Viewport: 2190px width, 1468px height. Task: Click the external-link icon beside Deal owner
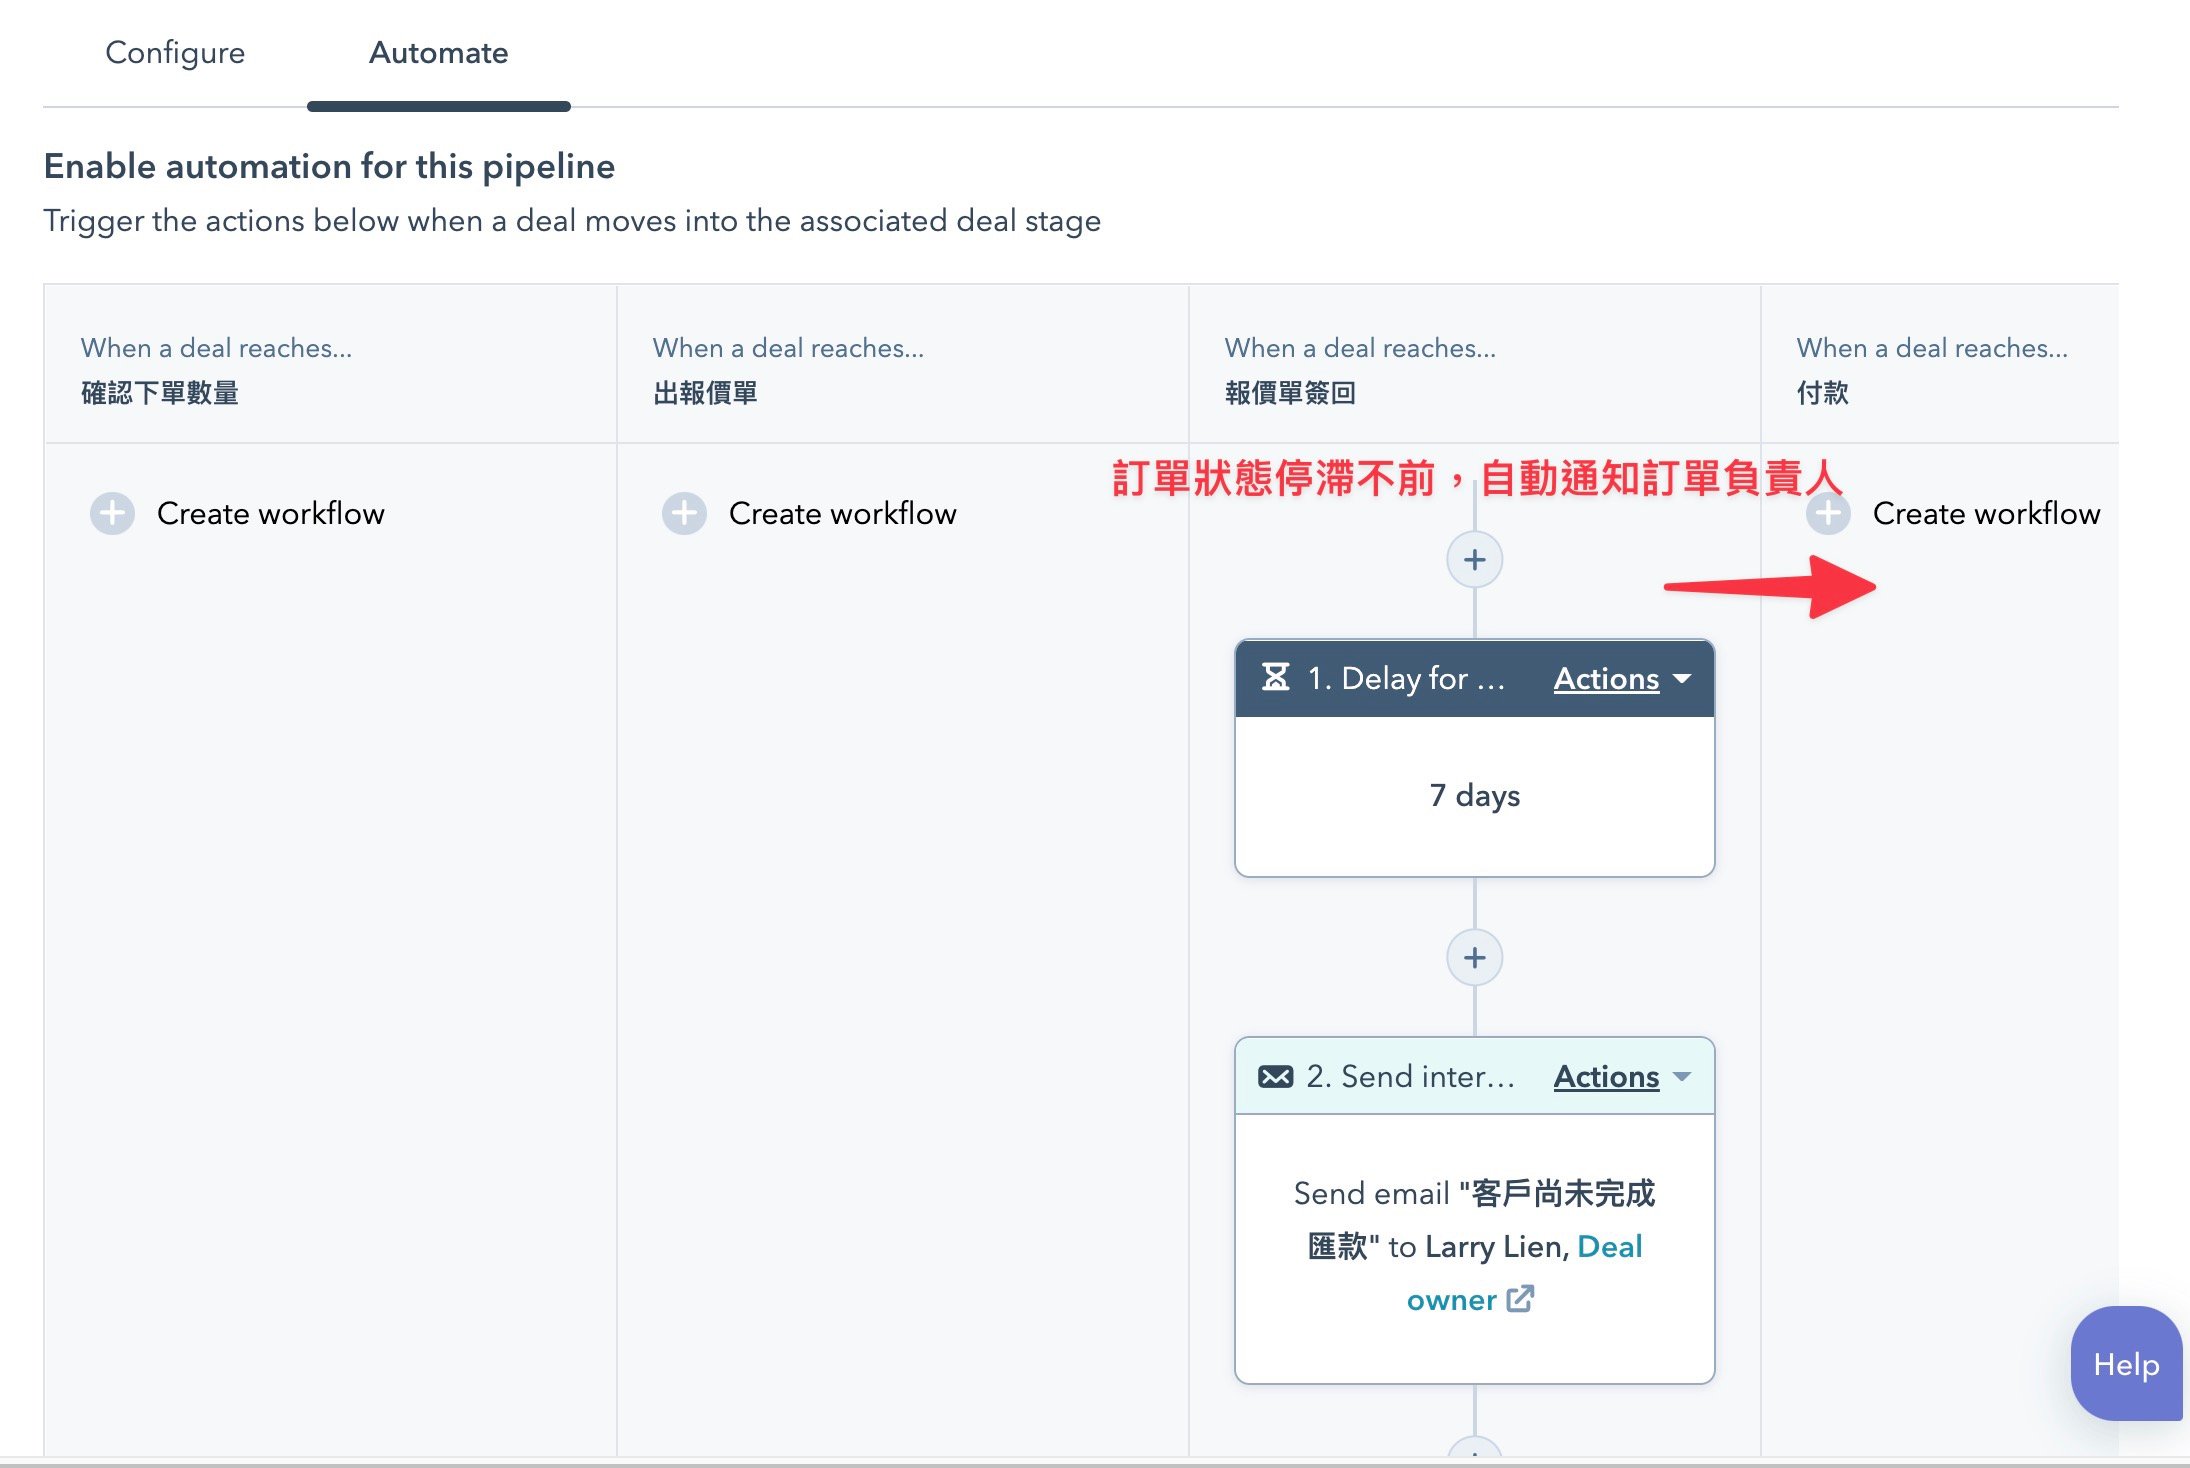(x=1522, y=1299)
